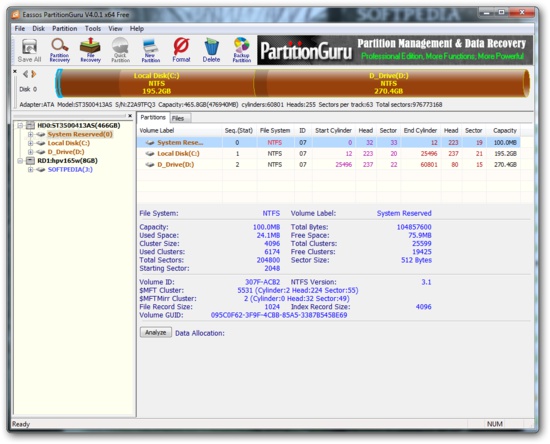The image size is (550, 444).
Task: Launch the File Recovery tool
Action: pos(90,50)
